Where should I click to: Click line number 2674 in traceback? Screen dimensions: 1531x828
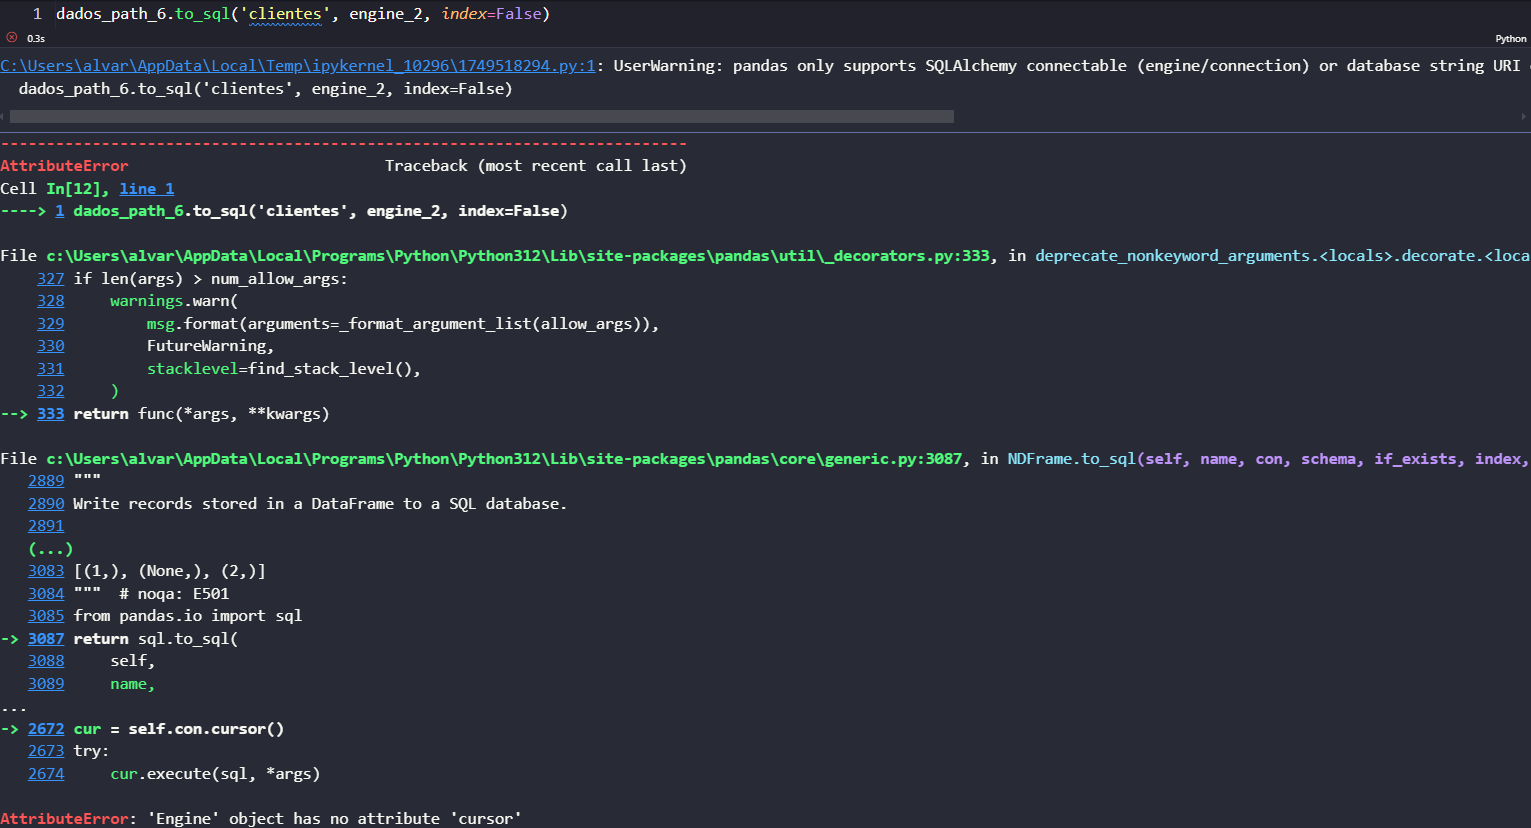click(46, 774)
